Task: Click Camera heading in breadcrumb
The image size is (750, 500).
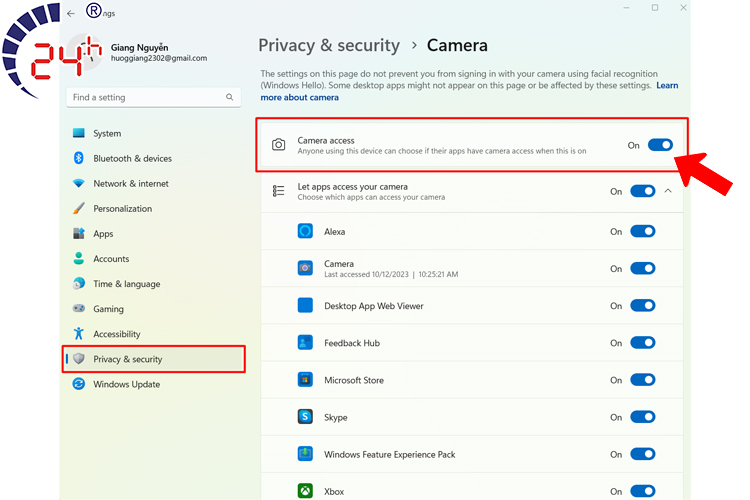Action: 457,45
